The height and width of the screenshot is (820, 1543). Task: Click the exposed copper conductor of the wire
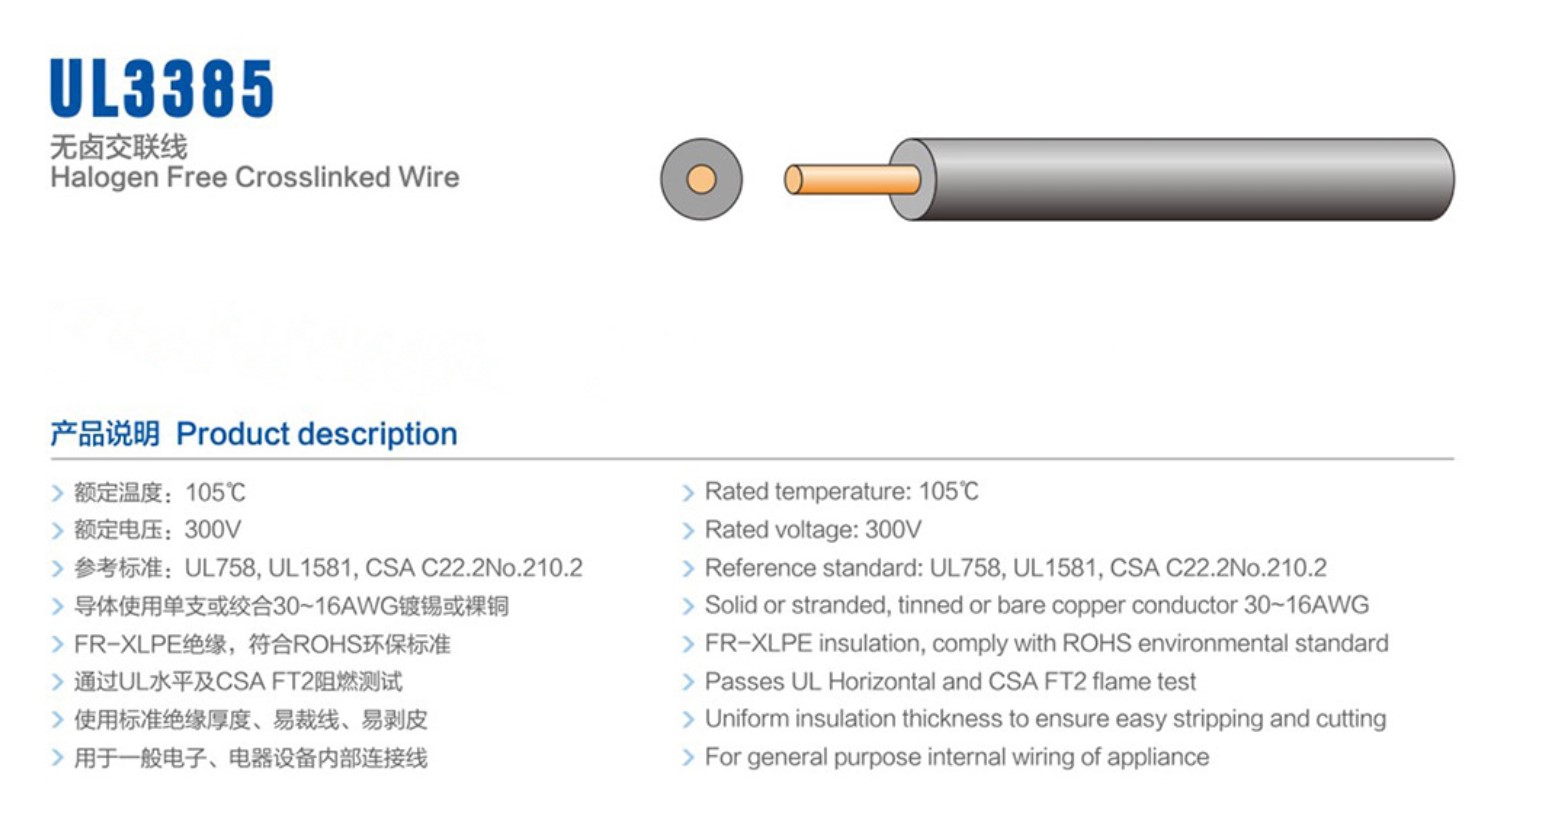coord(850,179)
